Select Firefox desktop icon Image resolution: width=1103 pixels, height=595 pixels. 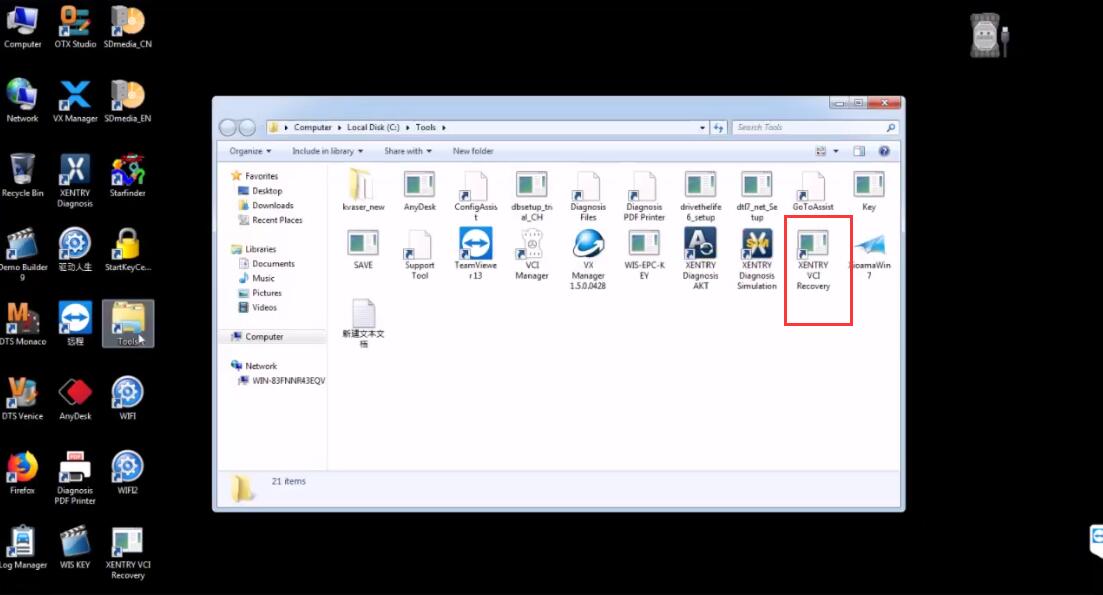[x=23, y=473]
